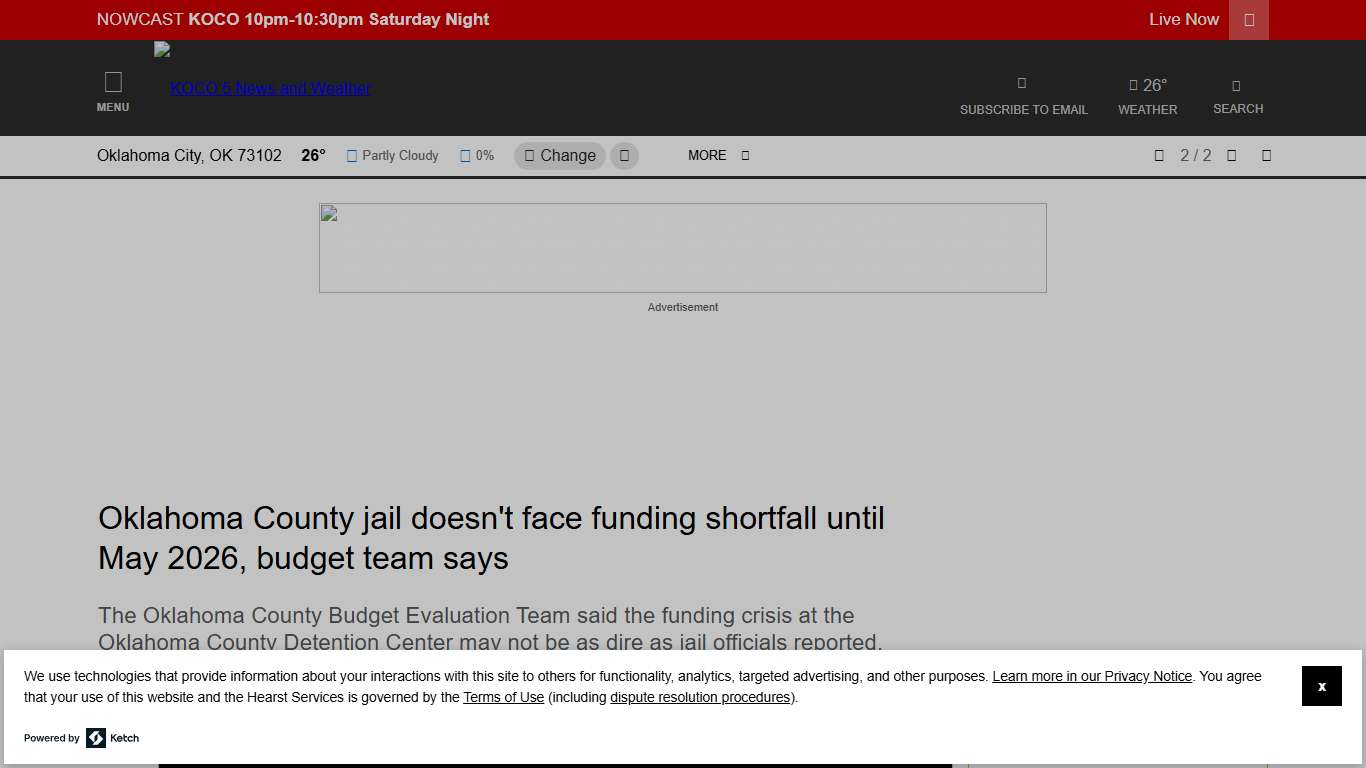Click the Search icon in header
This screenshot has height=768, width=1366.
(1236, 86)
